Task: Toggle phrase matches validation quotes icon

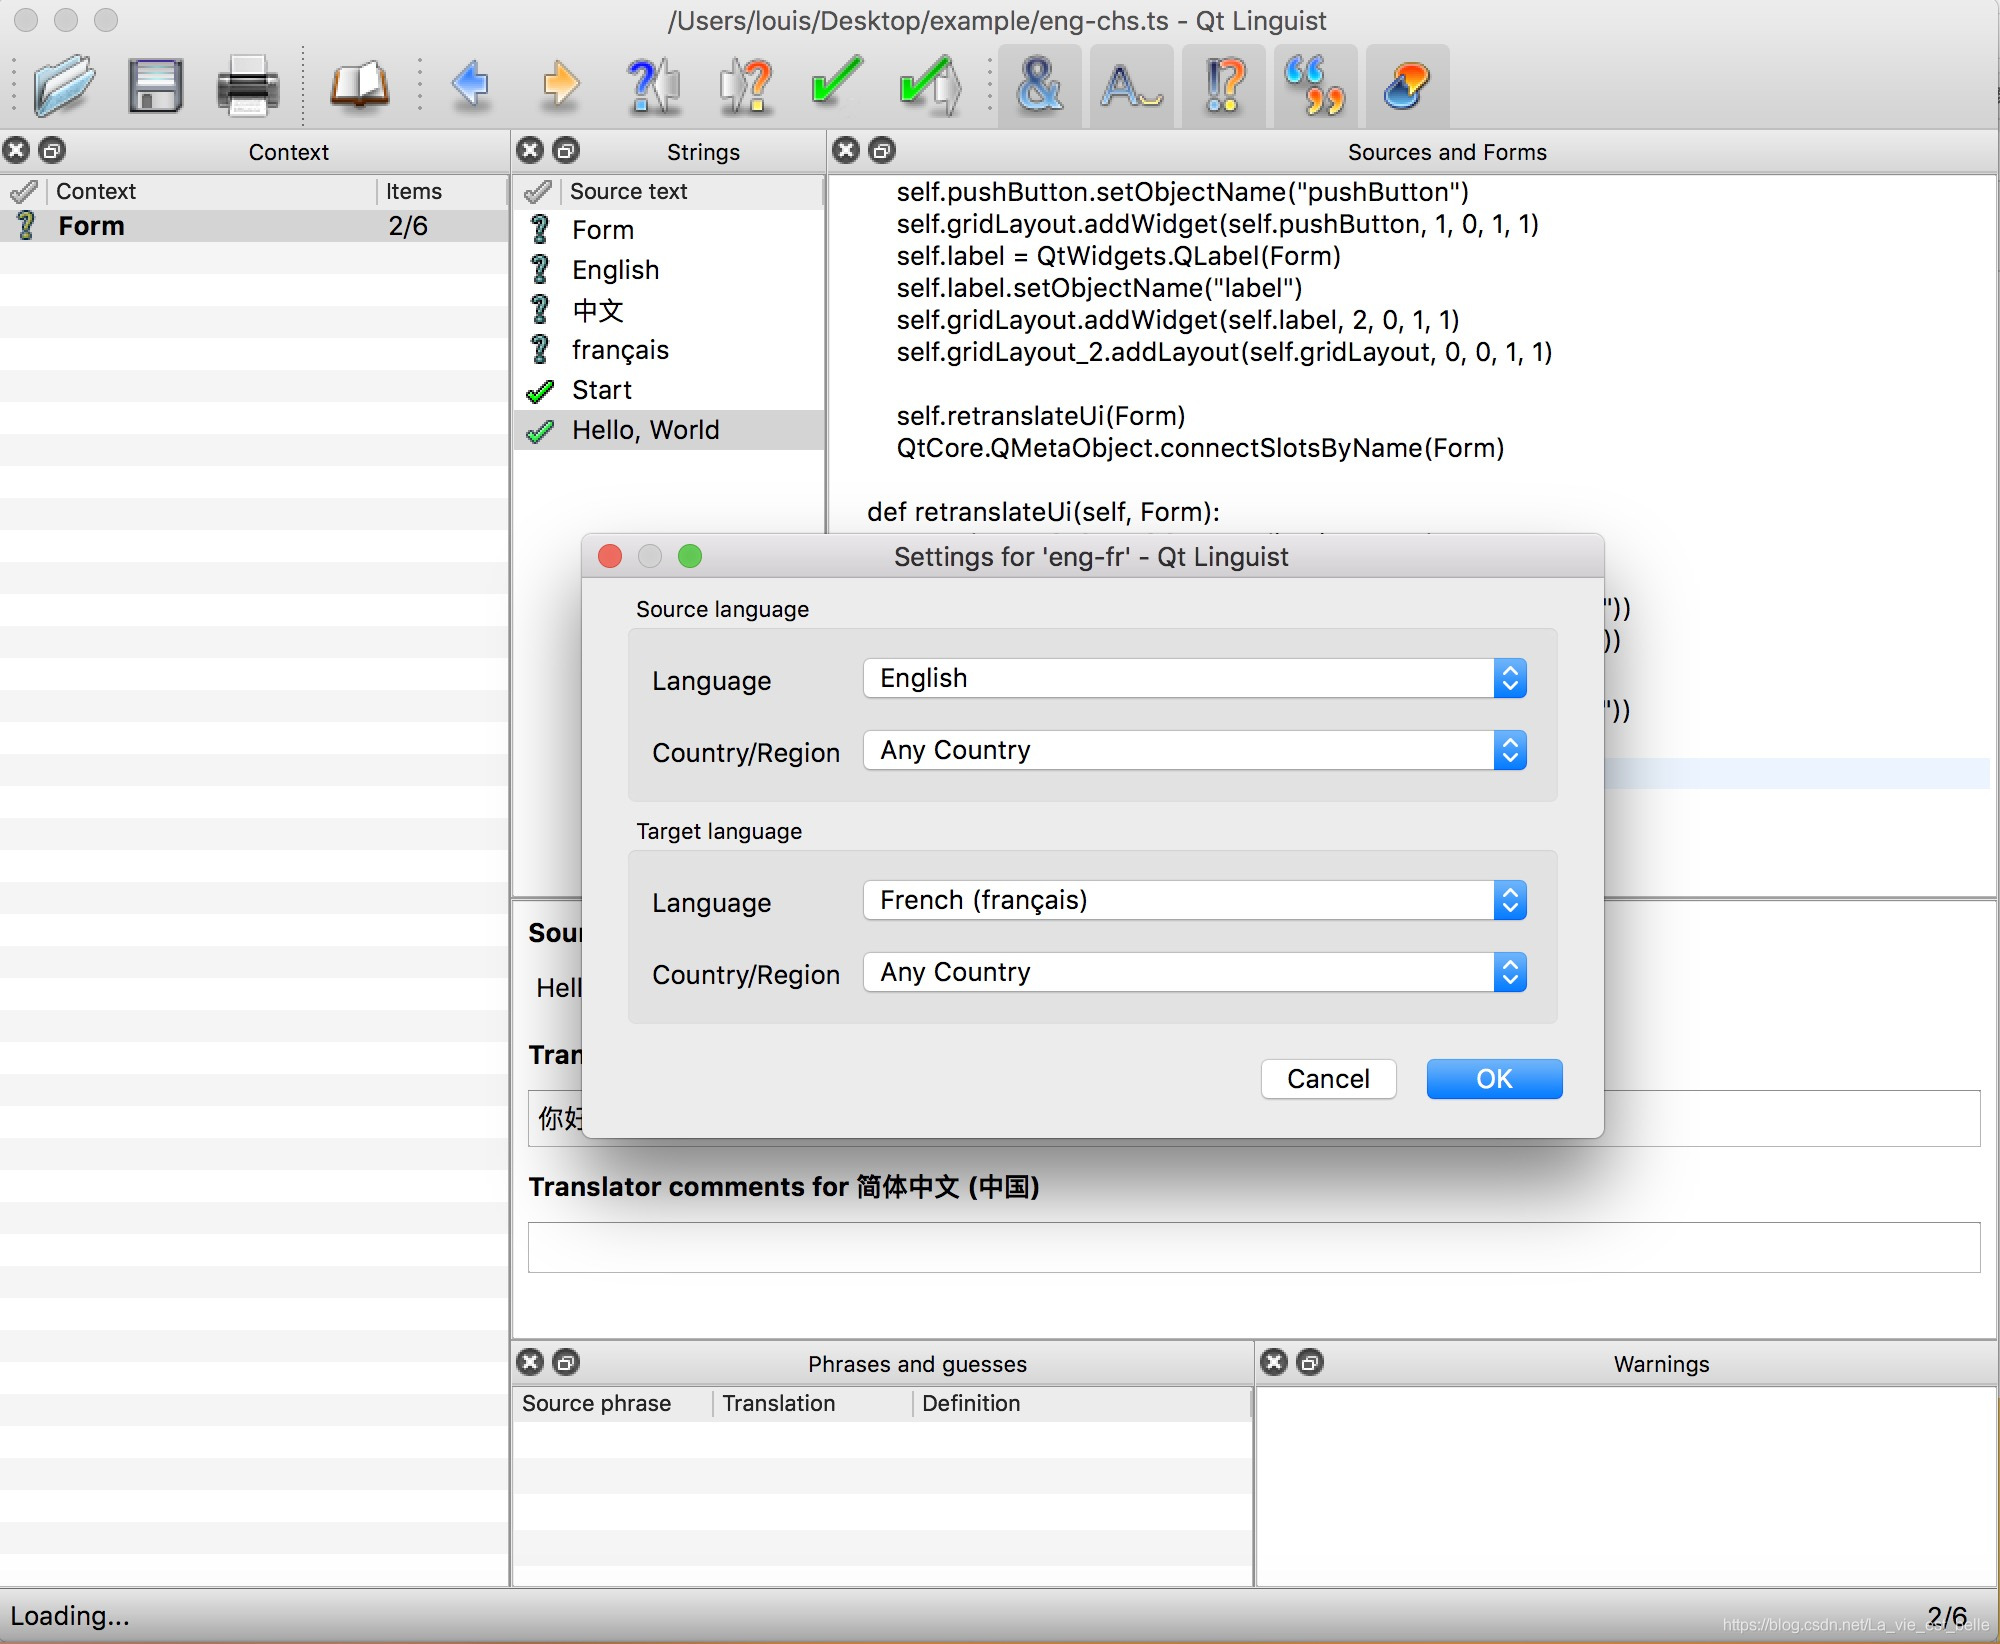Action: 1315,86
